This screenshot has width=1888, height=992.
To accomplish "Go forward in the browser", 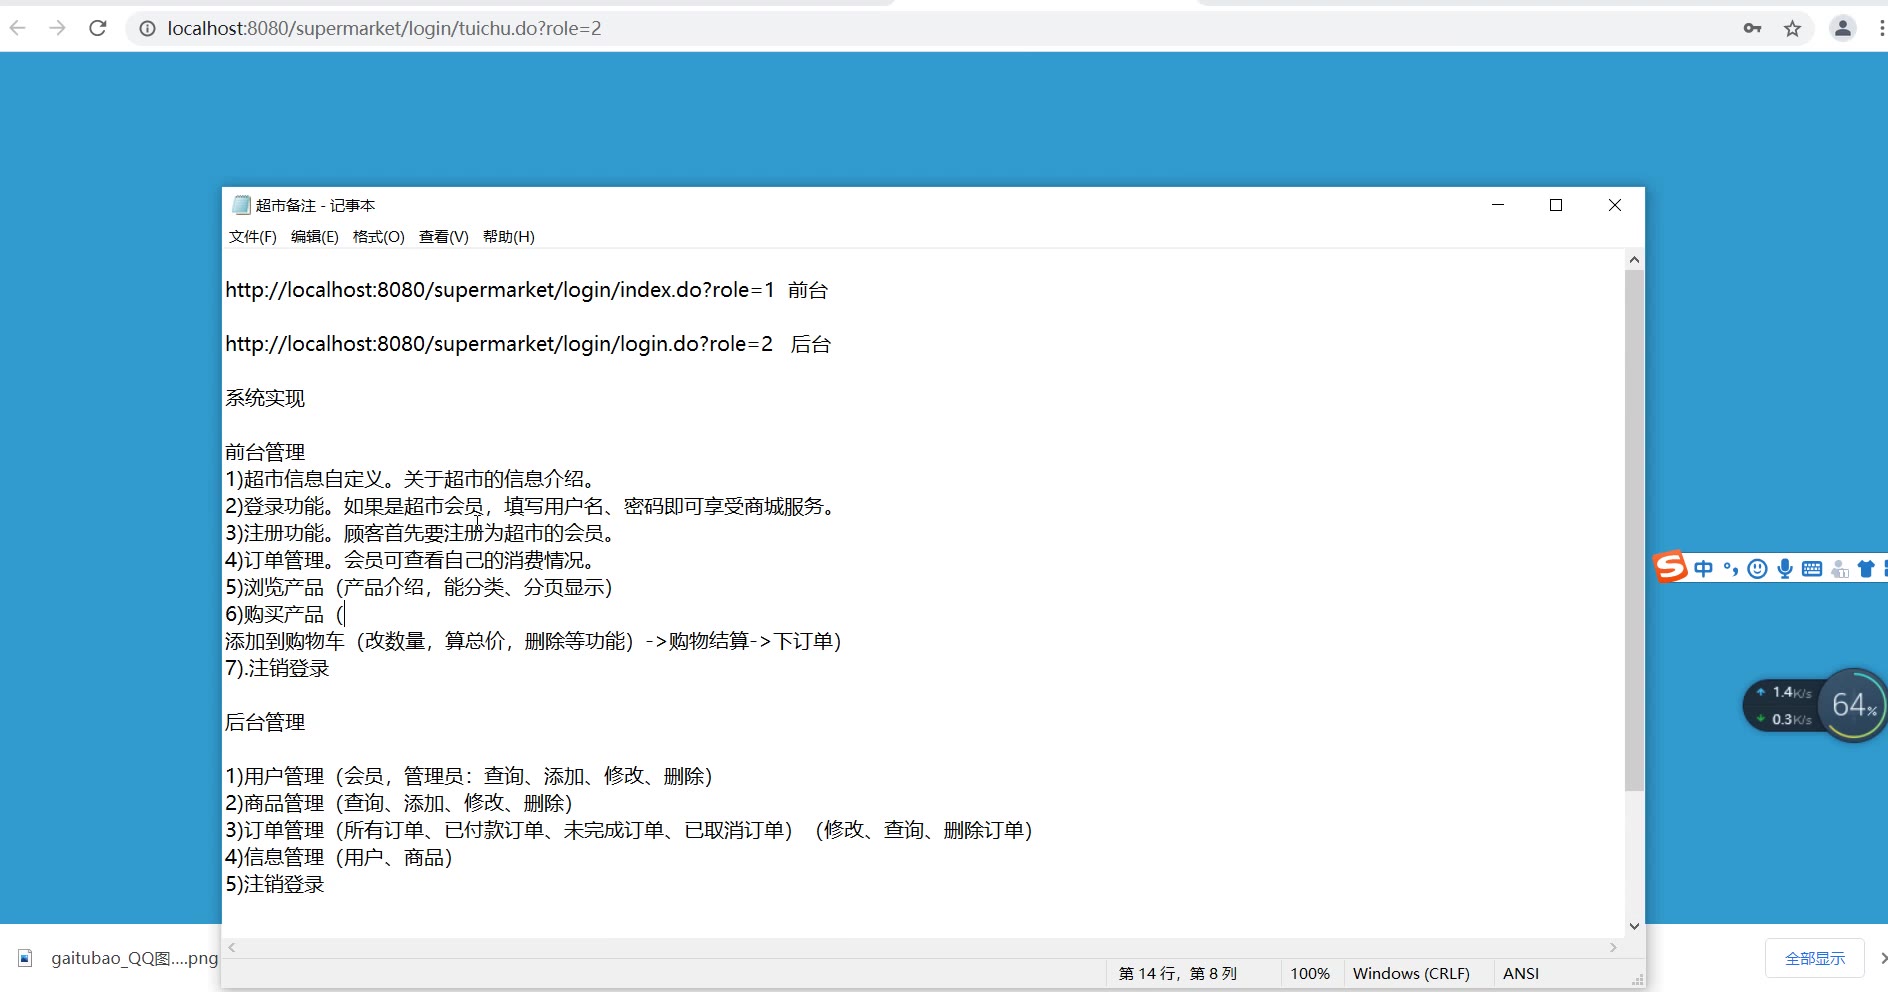I will [57, 28].
